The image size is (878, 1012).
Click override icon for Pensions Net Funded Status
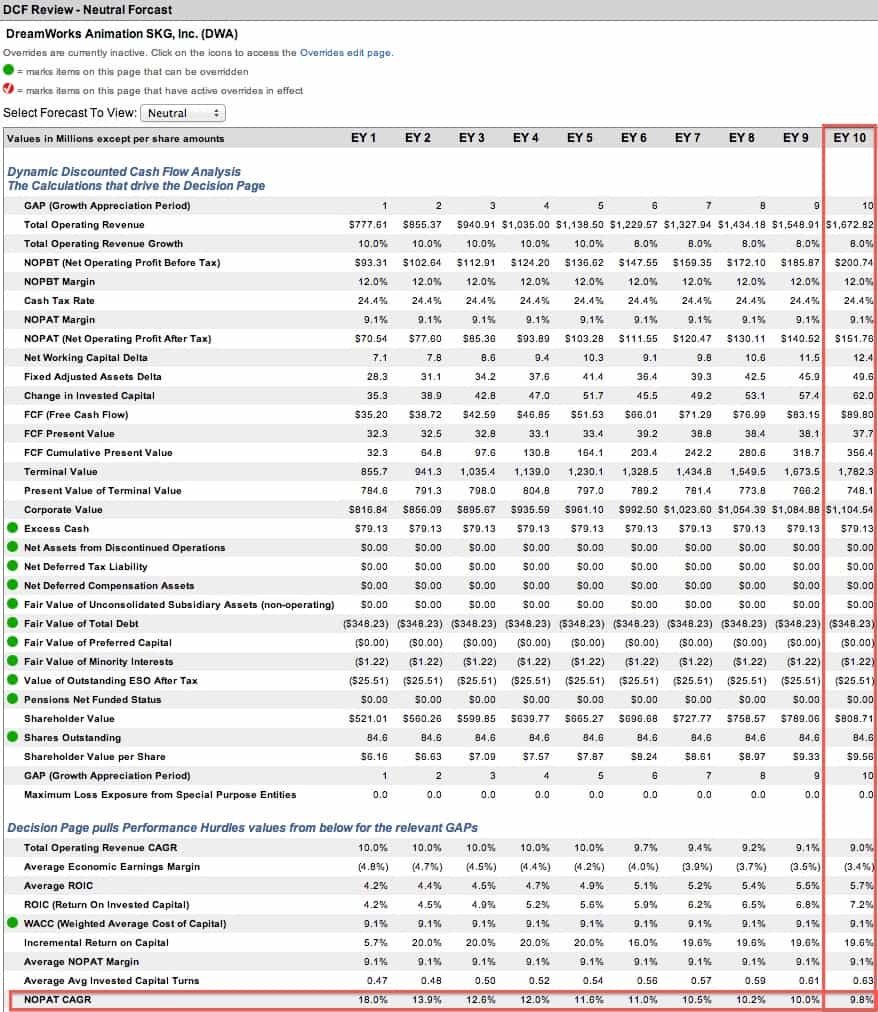12,698
